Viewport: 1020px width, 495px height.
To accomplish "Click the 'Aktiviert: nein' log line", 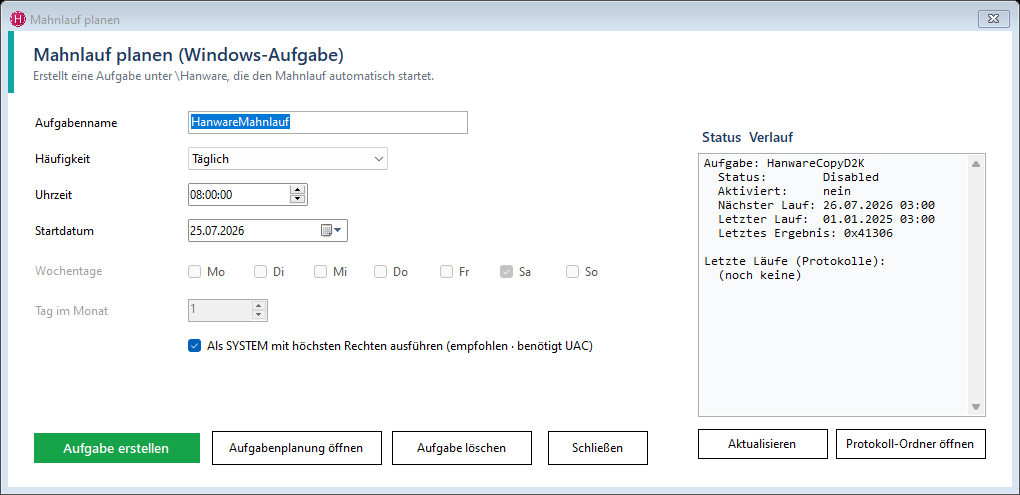I will (x=784, y=191).
